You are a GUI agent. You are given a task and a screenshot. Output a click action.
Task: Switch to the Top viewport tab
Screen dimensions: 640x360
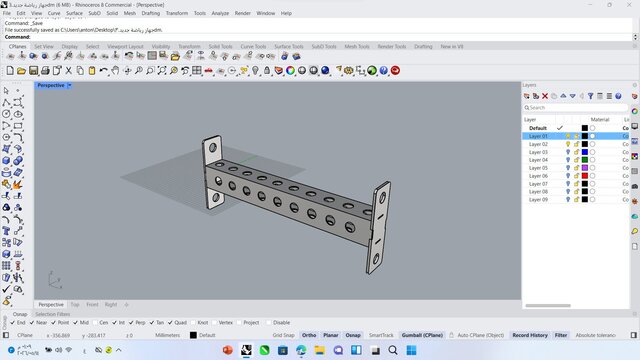75,304
